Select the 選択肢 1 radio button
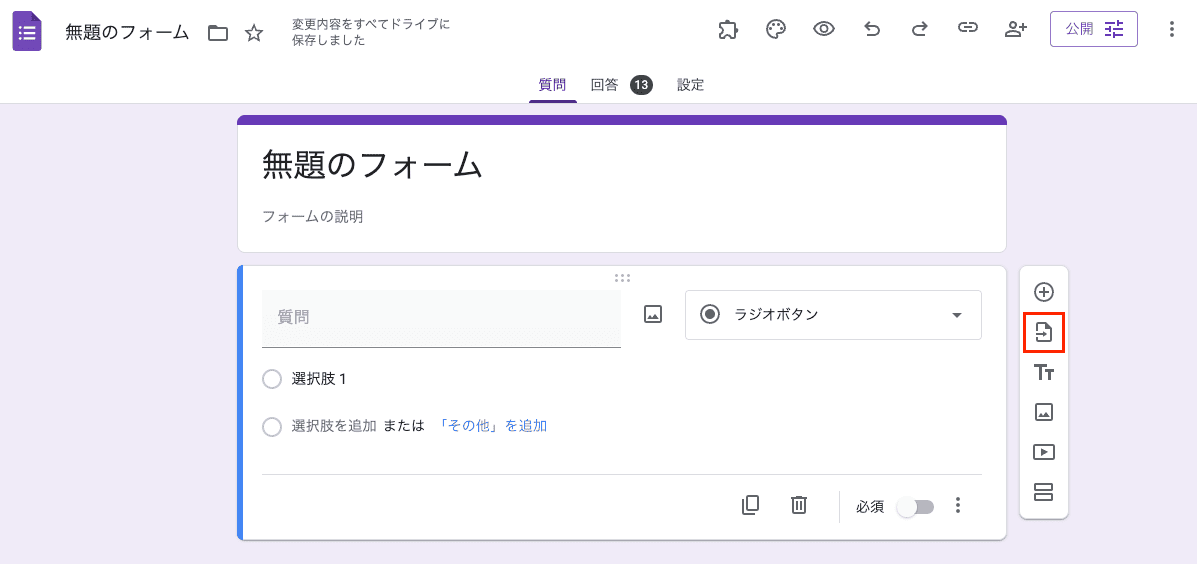Image resolution: width=1197 pixels, height=564 pixels. pyautogui.click(x=272, y=379)
